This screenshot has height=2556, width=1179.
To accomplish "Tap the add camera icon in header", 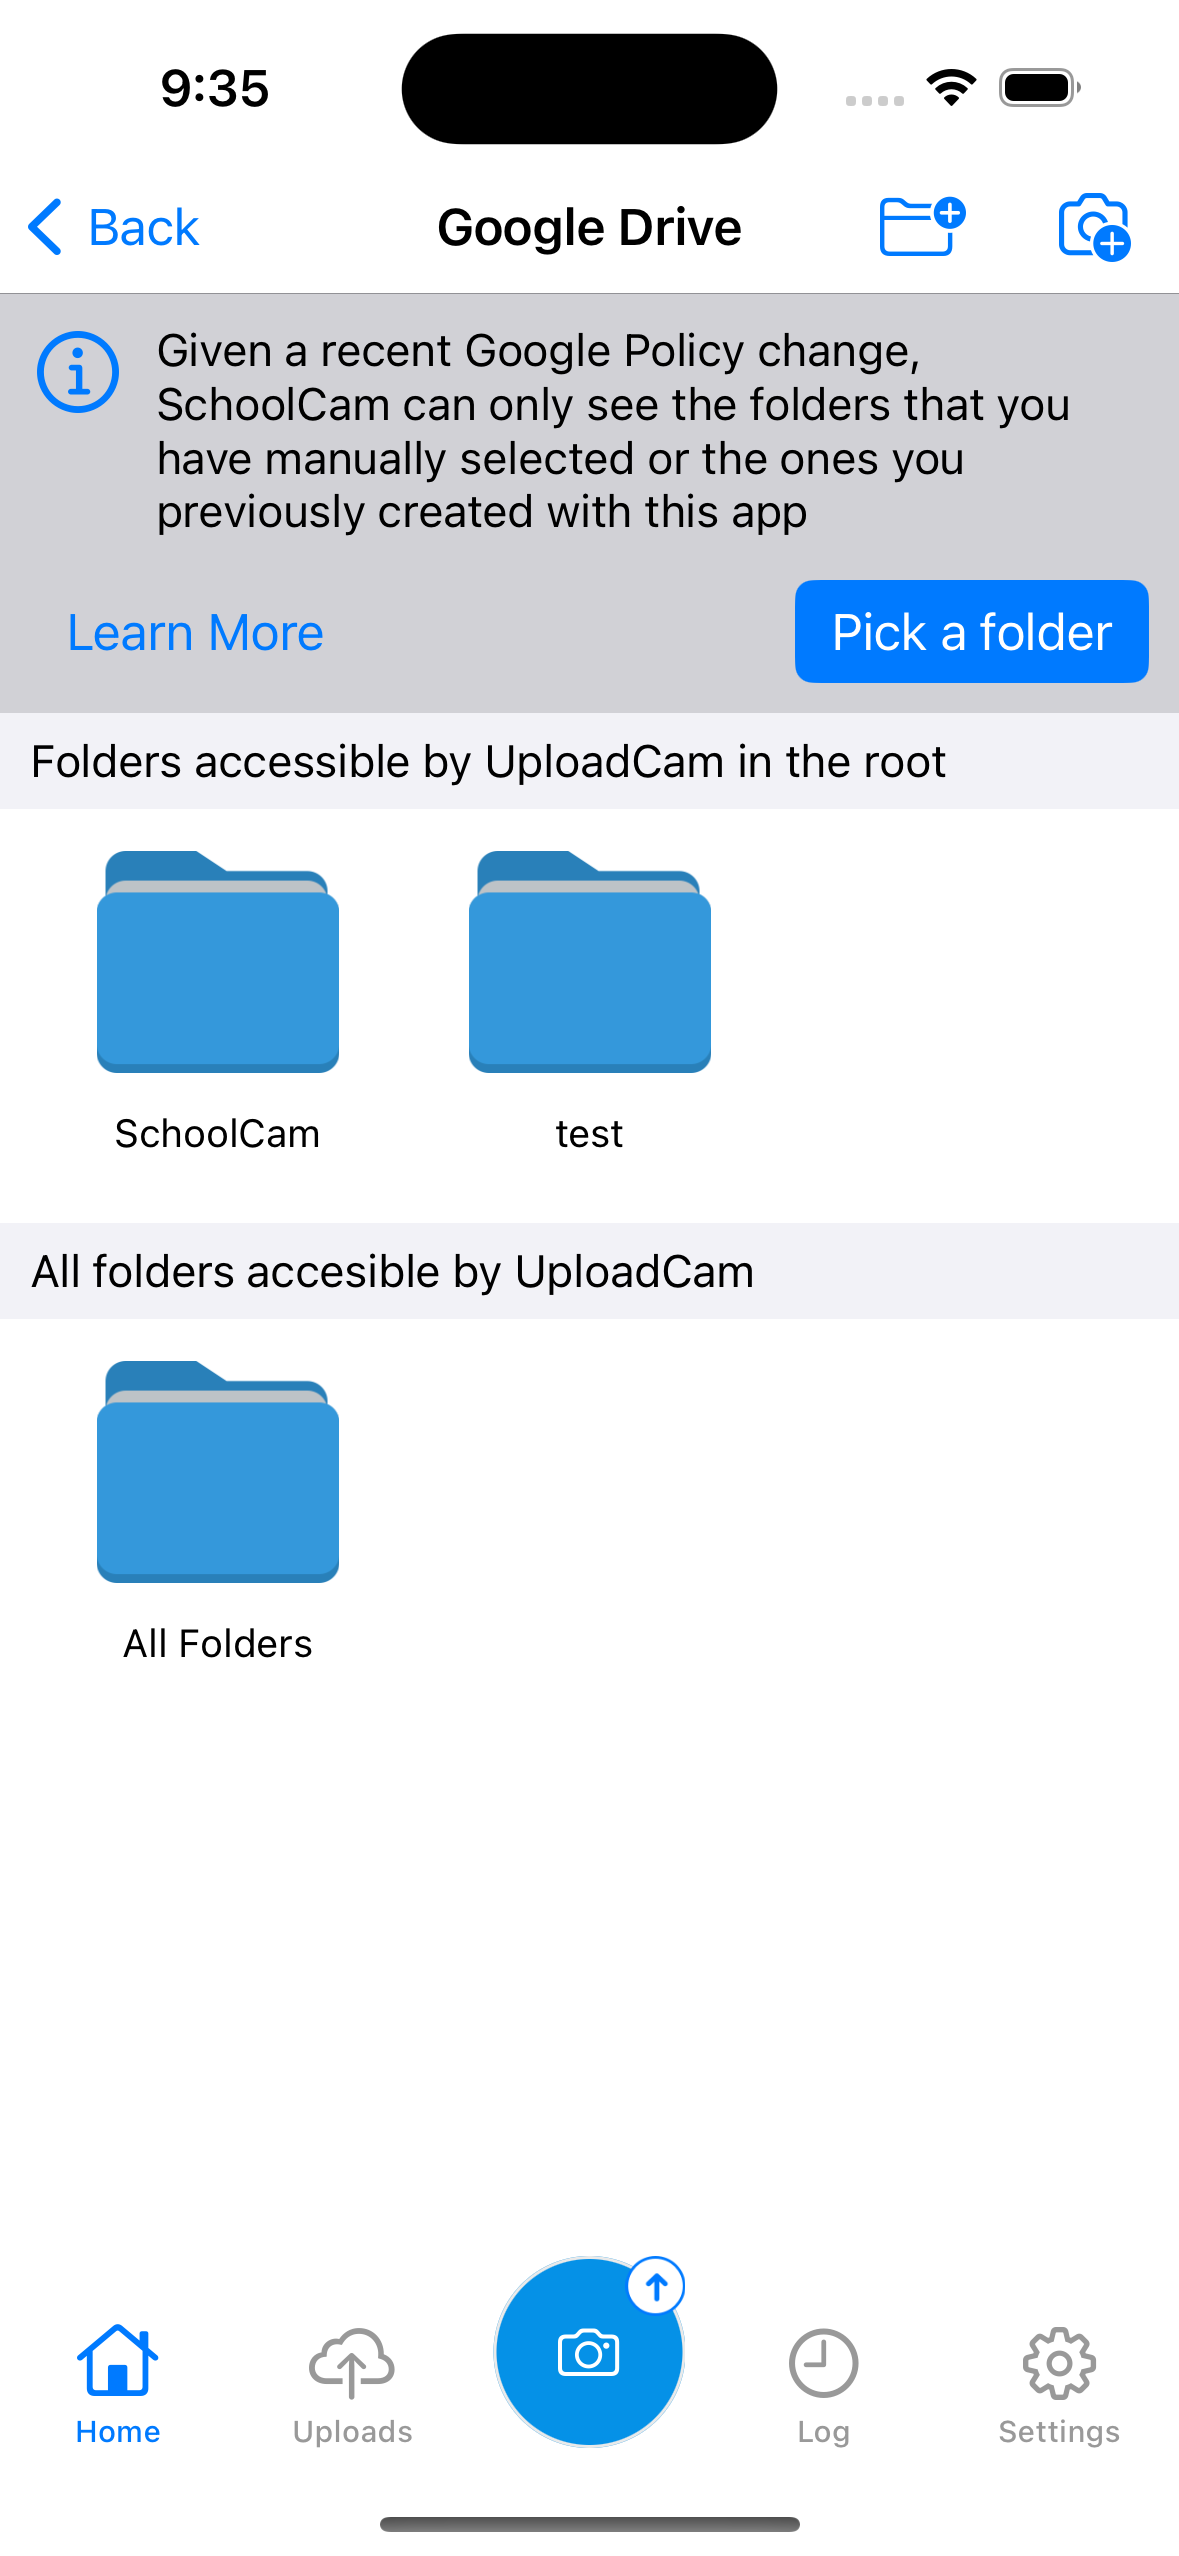I will tap(1094, 227).
